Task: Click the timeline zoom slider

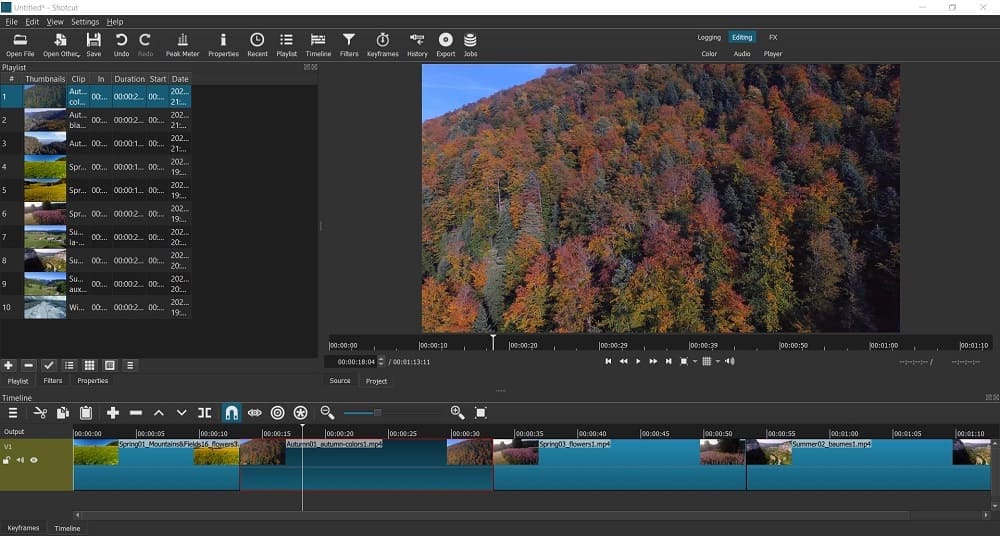Action: pos(377,413)
